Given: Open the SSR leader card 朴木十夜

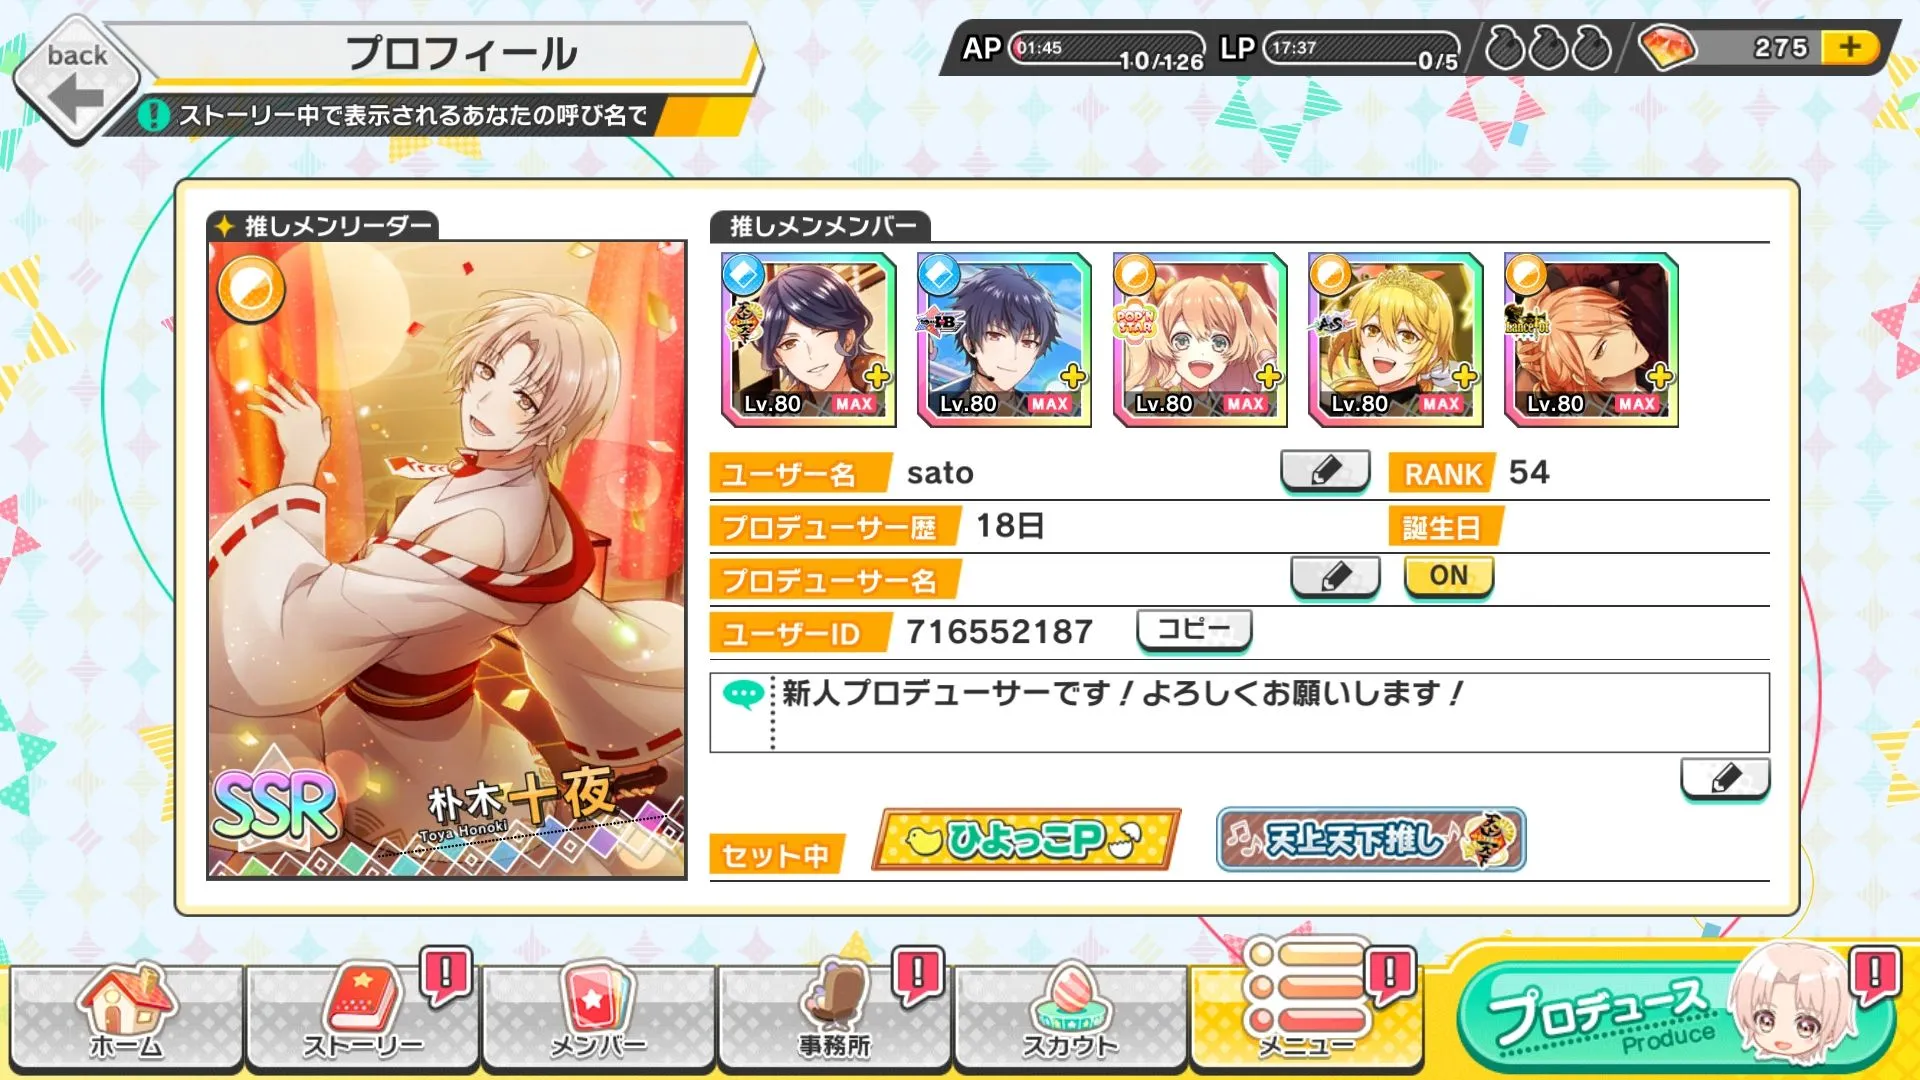Looking at the screenshot, I should (447, 560).
